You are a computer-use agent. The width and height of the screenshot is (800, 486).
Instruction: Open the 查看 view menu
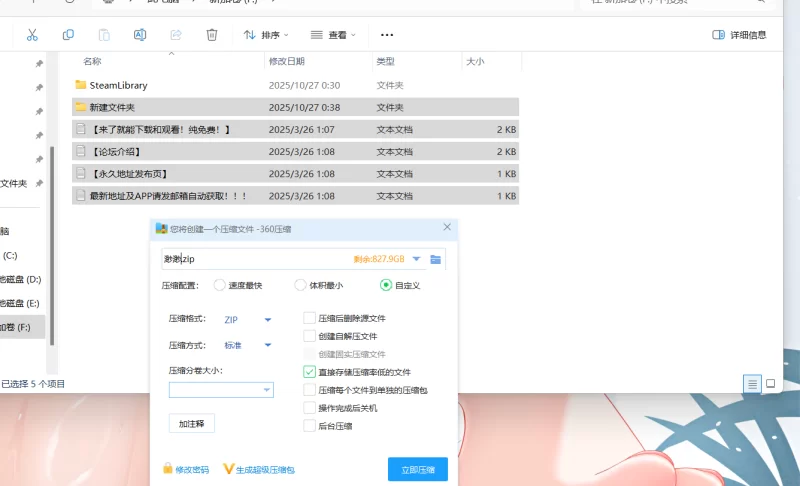333,35
